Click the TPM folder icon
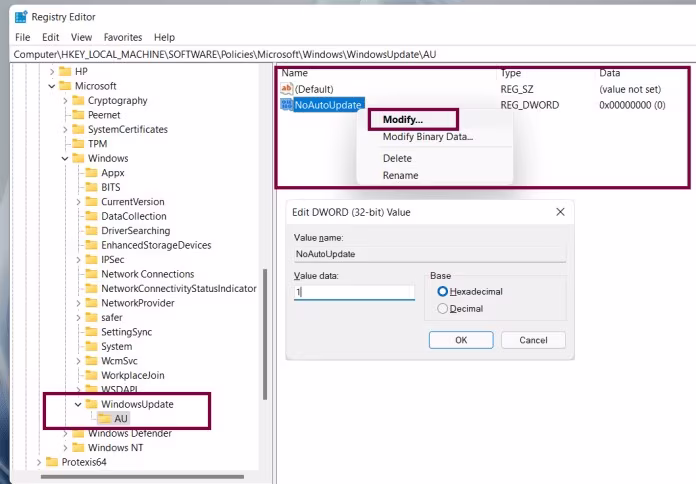The width and height of the screenshot is (696, 484). pos(78,143)
